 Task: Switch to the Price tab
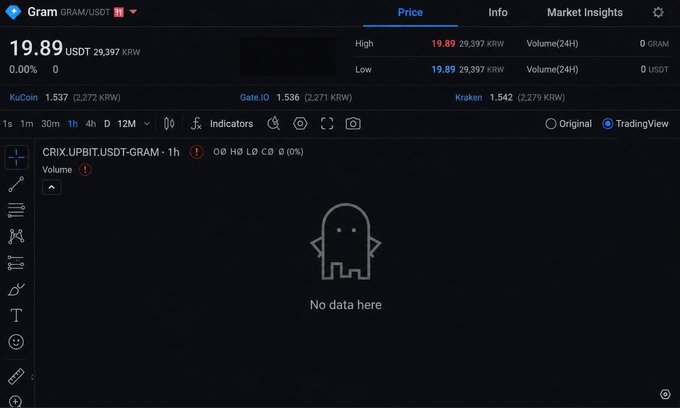(410, 12)
